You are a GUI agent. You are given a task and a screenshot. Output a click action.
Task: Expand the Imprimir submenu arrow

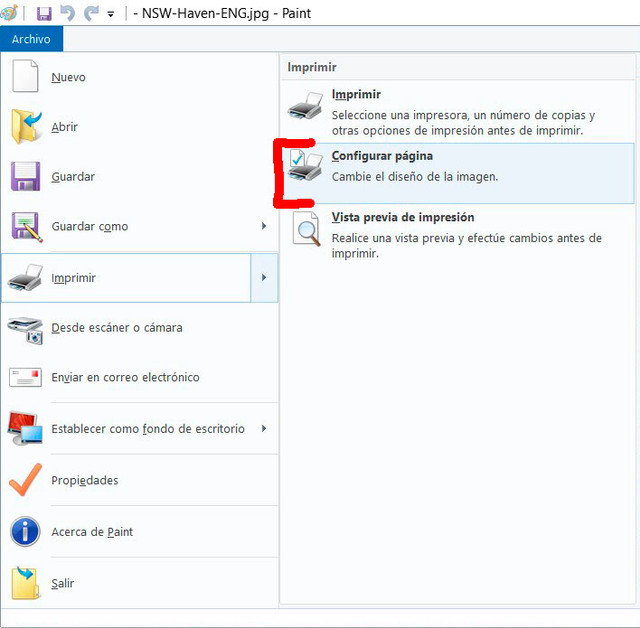pos(264,278)
